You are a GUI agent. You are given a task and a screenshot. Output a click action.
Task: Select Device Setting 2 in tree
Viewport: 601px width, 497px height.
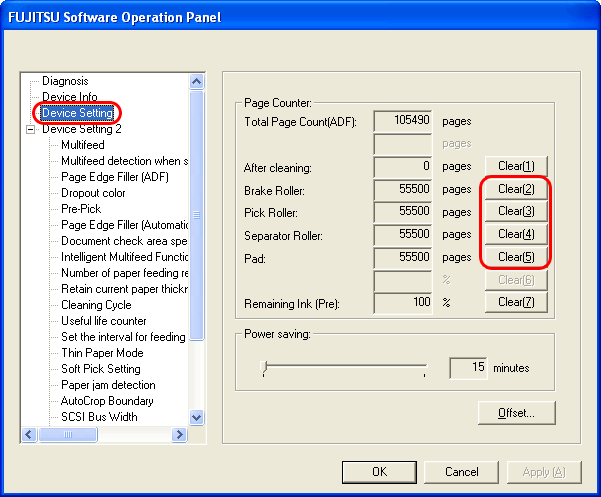tap(82, 129)
